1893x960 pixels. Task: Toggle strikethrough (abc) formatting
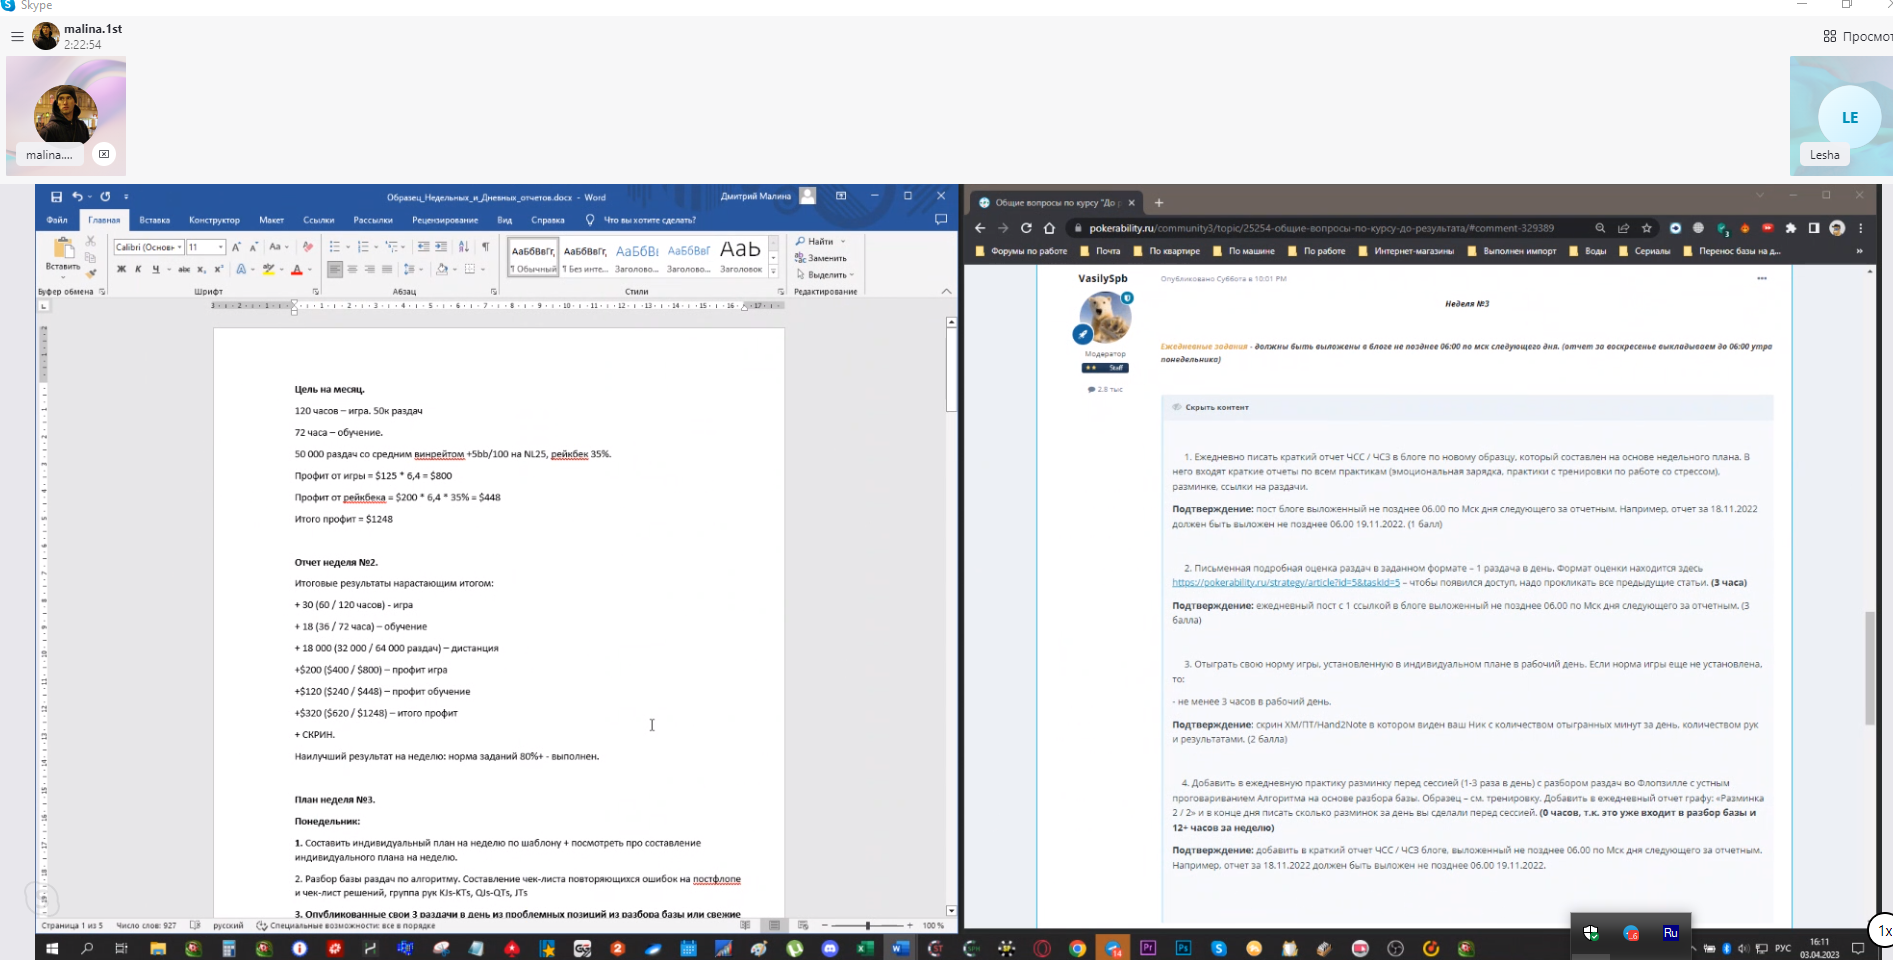coord(184,269)
